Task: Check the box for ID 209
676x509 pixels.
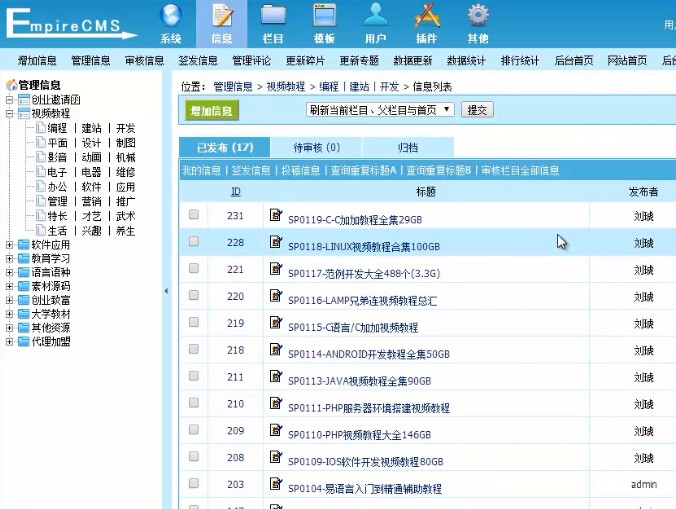Action: (194, 429)
